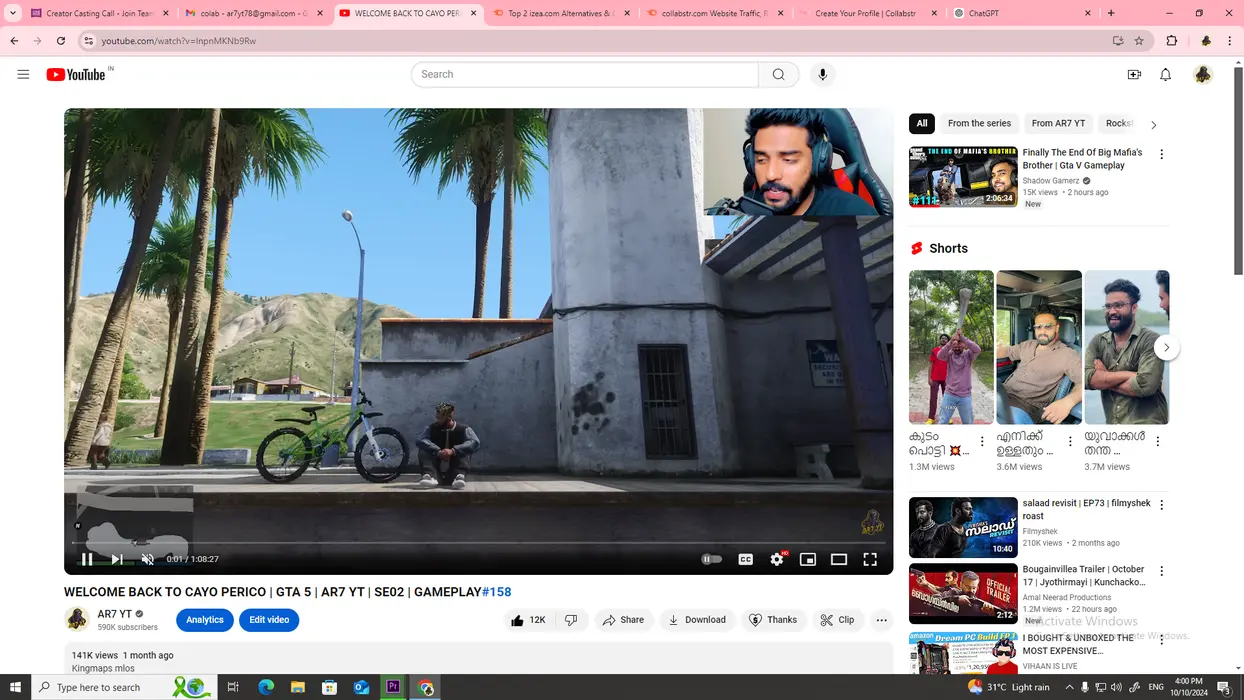Screen dimensions: 1244x700
Task: Click the browser address bar URL
Action: (x=179, y=41)
